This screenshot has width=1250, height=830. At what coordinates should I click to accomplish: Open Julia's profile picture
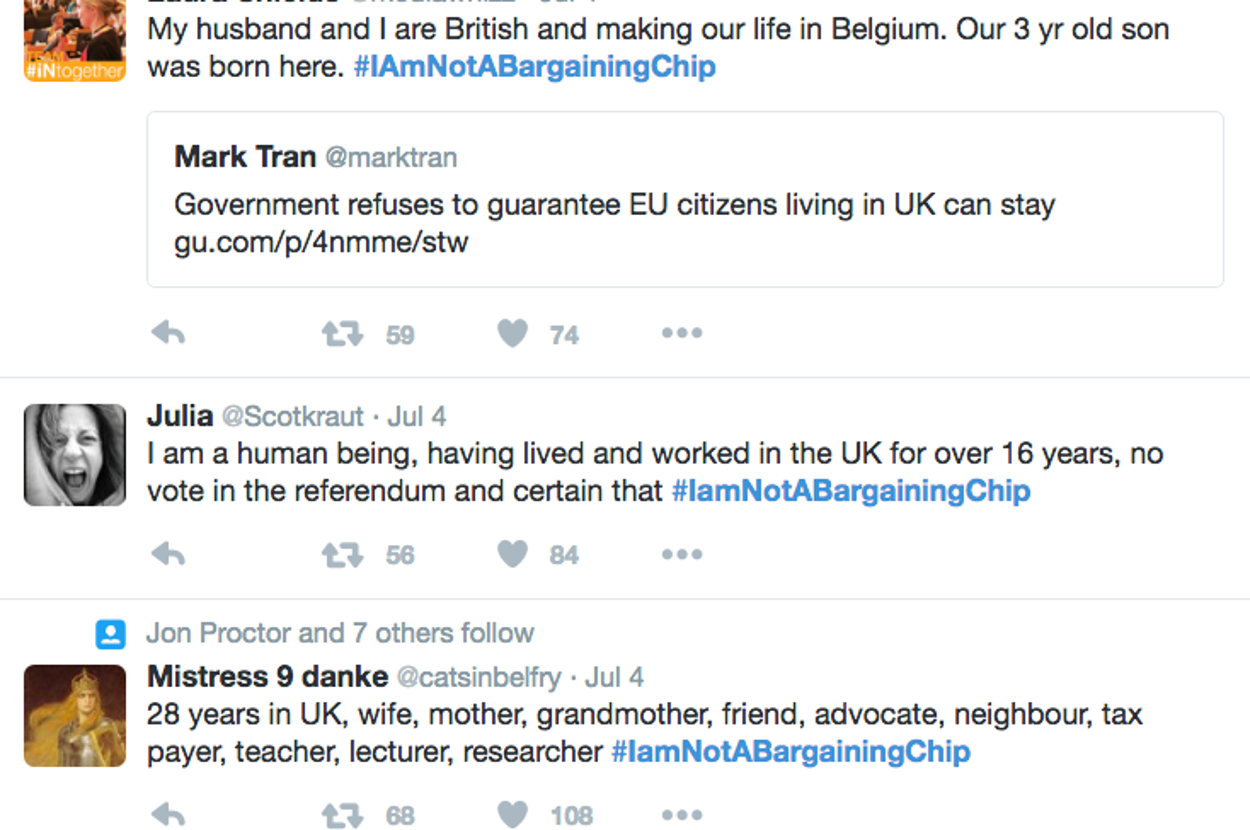click(75, 455)
